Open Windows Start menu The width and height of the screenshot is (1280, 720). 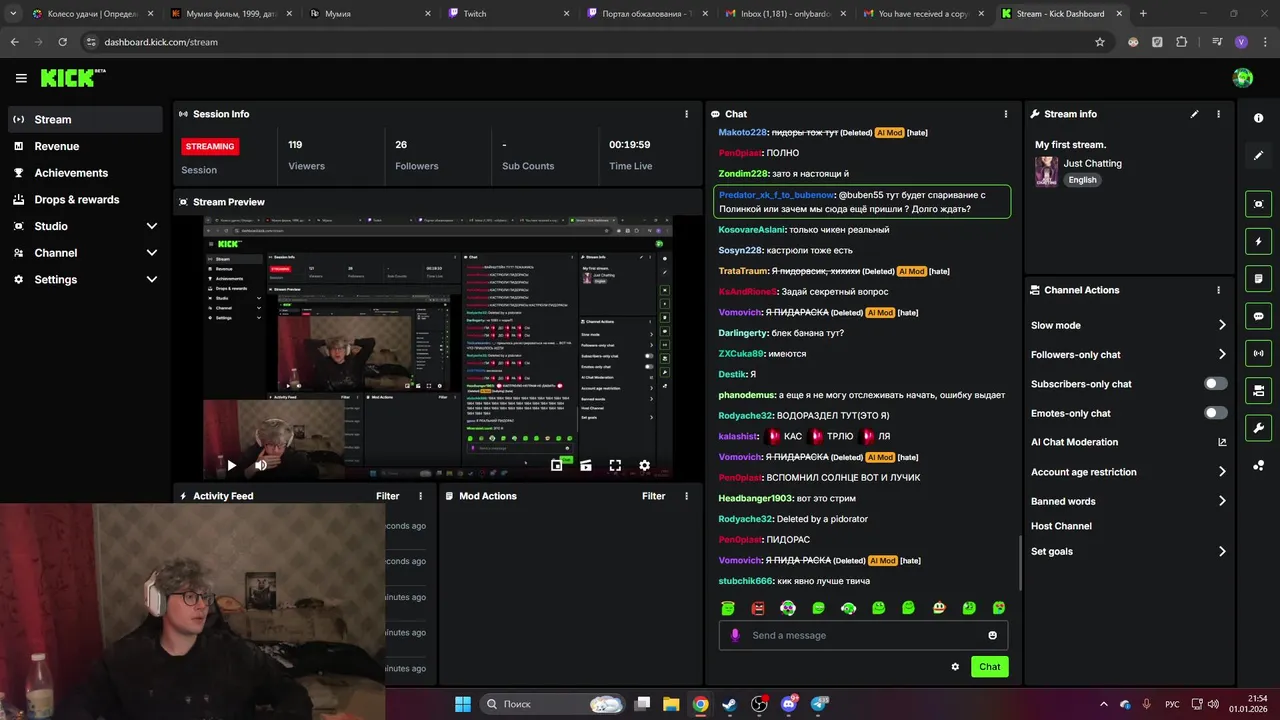[463, 704]
